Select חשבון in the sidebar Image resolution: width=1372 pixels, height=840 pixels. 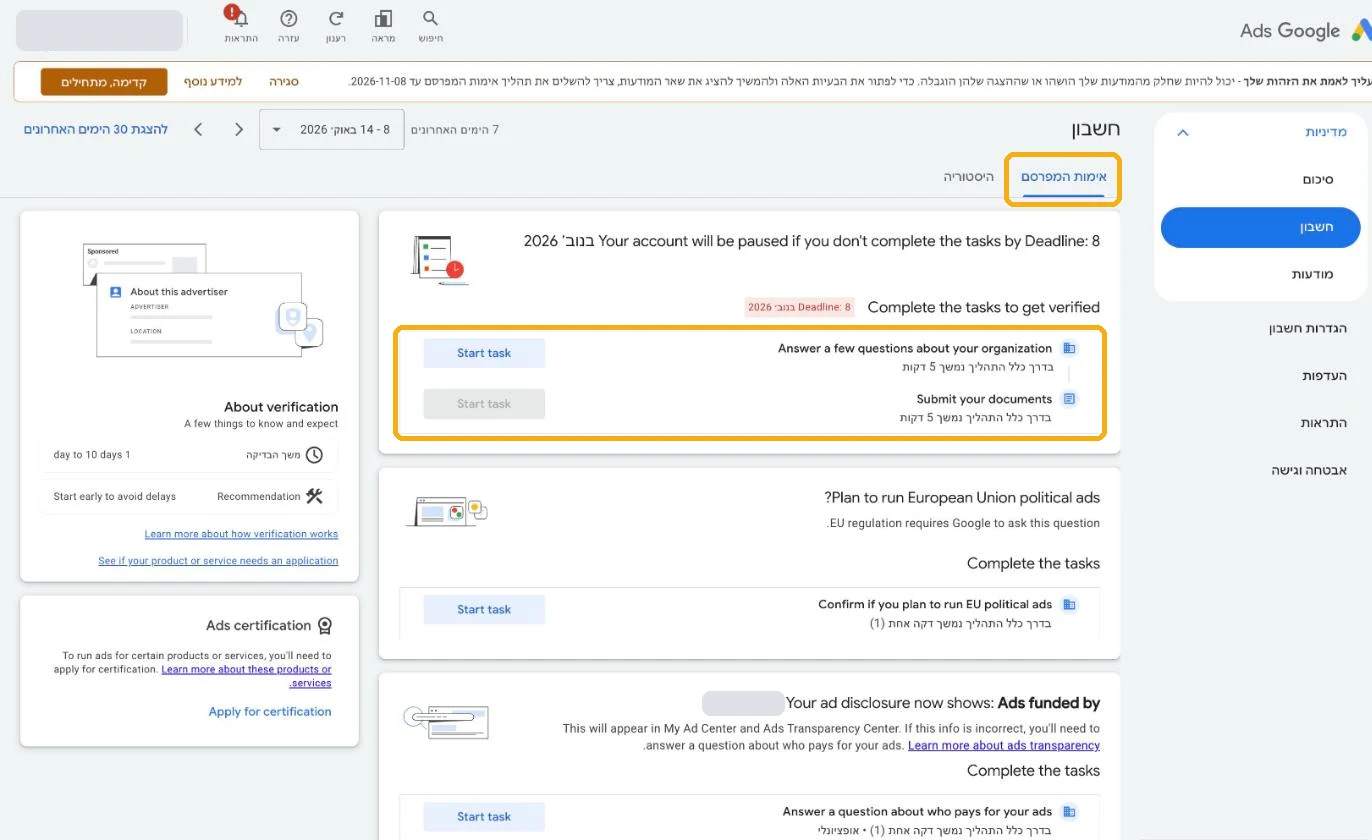click(x=1260, y=227)
